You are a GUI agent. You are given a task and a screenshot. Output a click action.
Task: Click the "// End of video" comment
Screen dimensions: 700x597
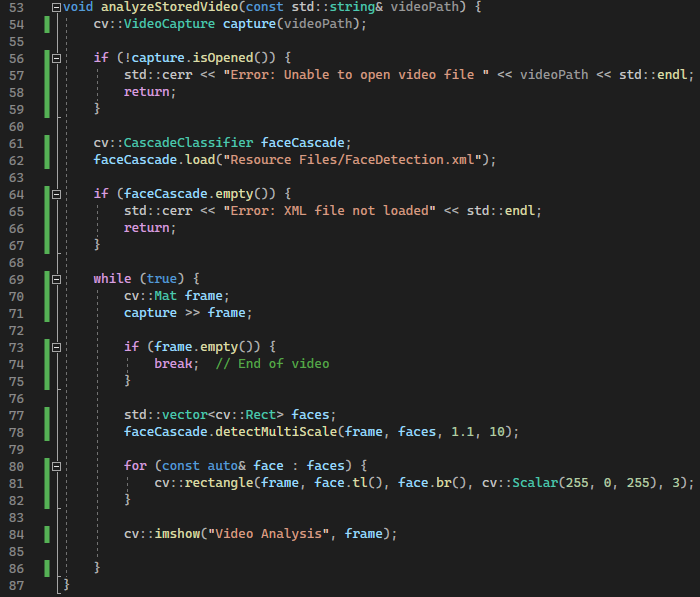(x=272, y=363)
